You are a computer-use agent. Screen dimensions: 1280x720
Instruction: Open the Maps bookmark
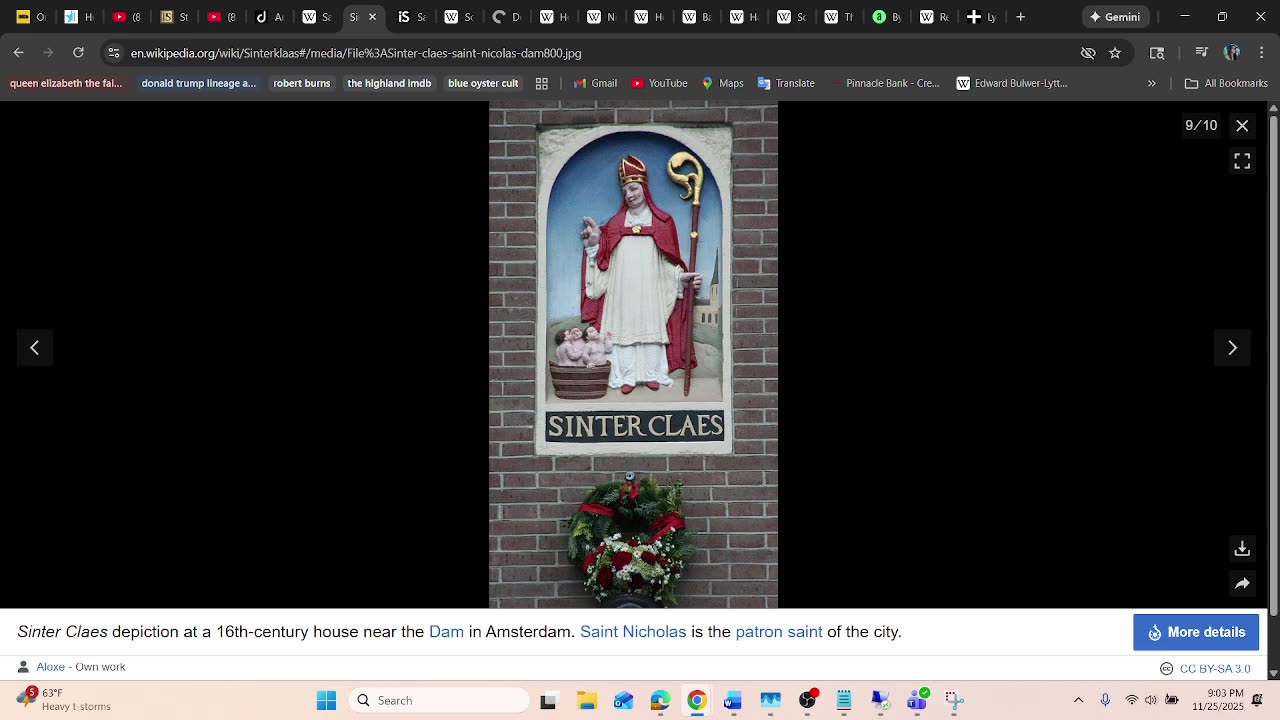click(x=723, y=83)
